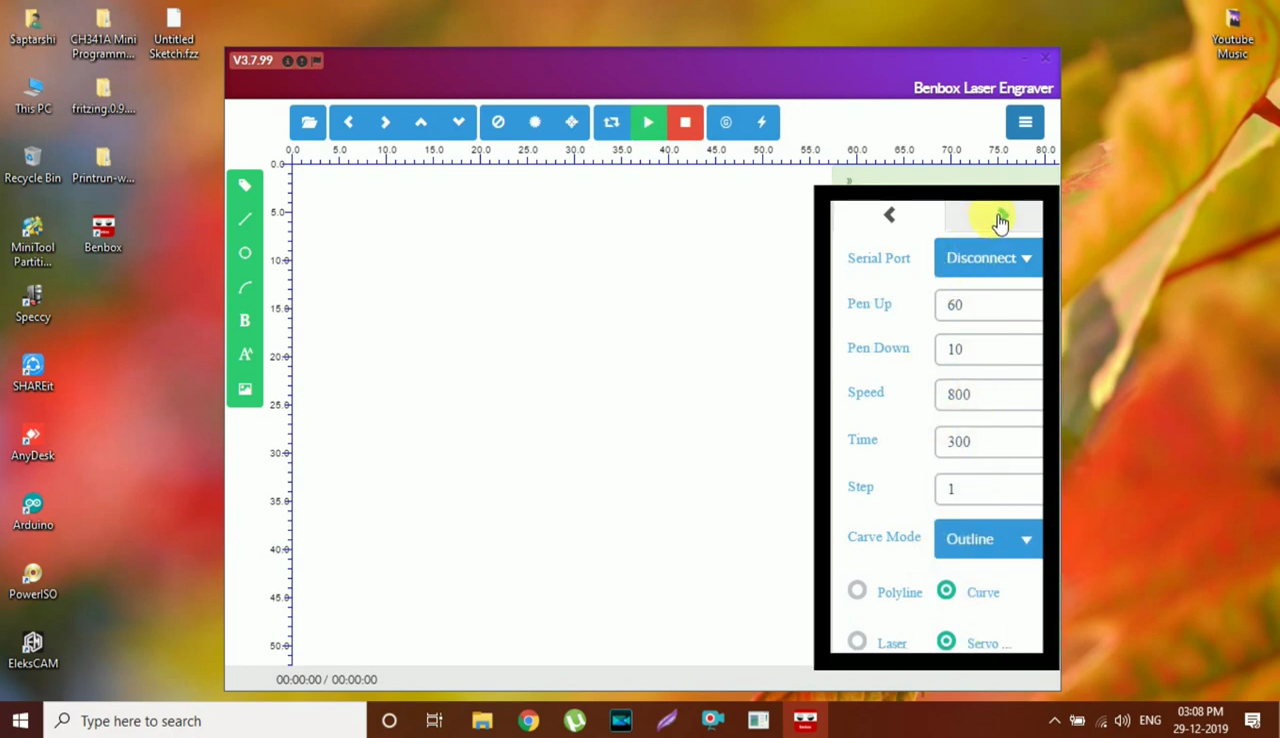
Task: Select the tag tool in the green sidebar
Action: (x=245, y=185)
